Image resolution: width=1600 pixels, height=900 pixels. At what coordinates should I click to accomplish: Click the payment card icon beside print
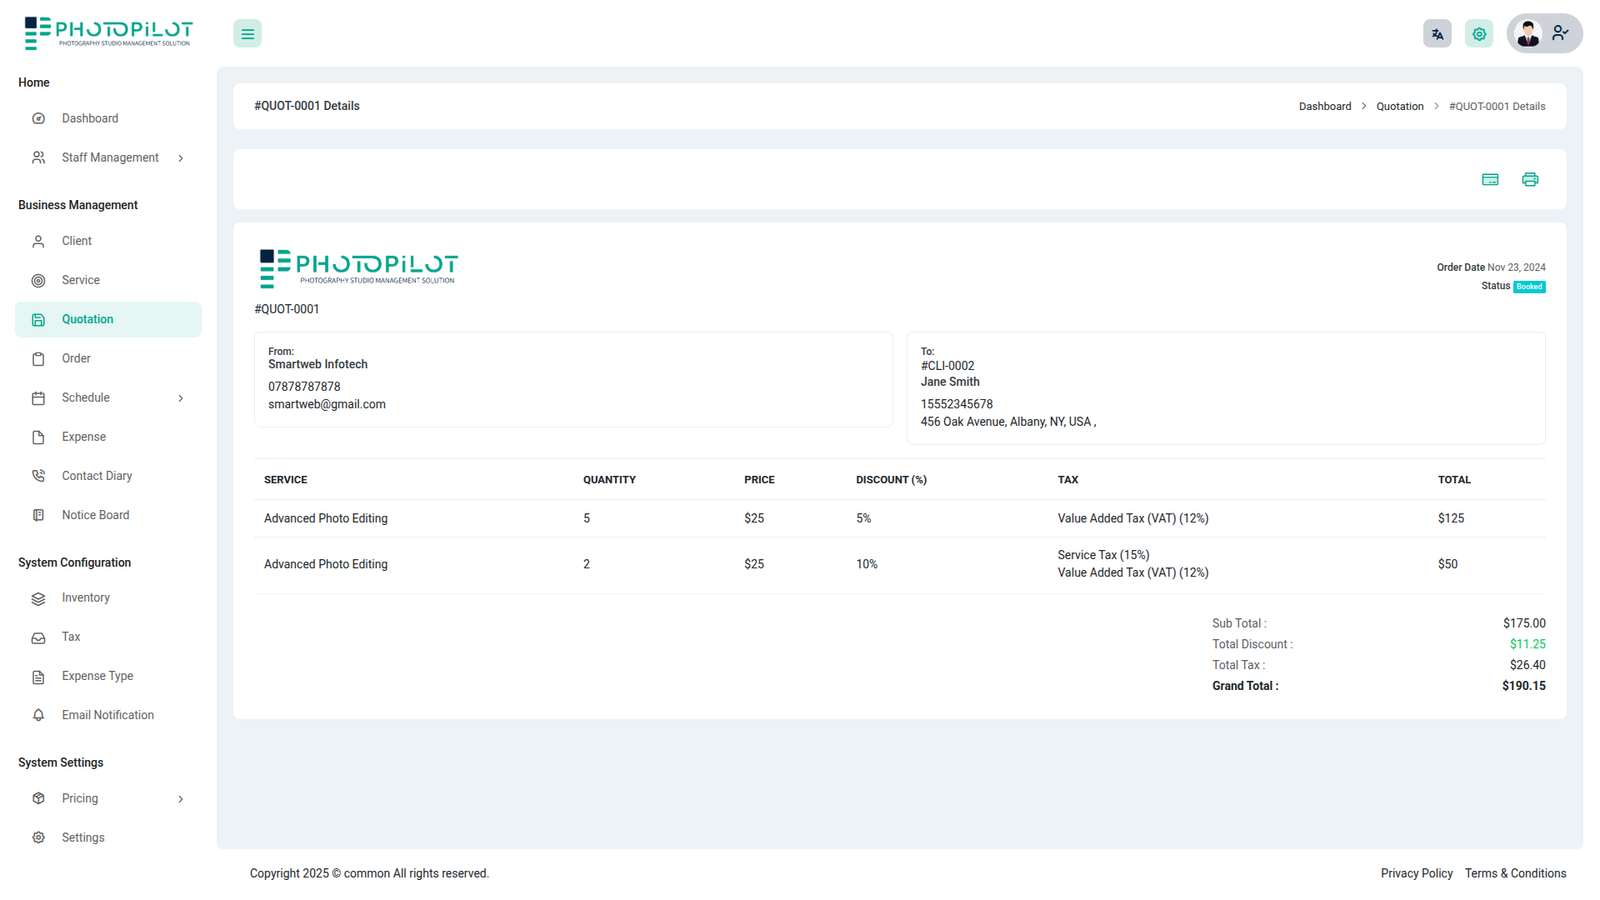[1490, 180]
